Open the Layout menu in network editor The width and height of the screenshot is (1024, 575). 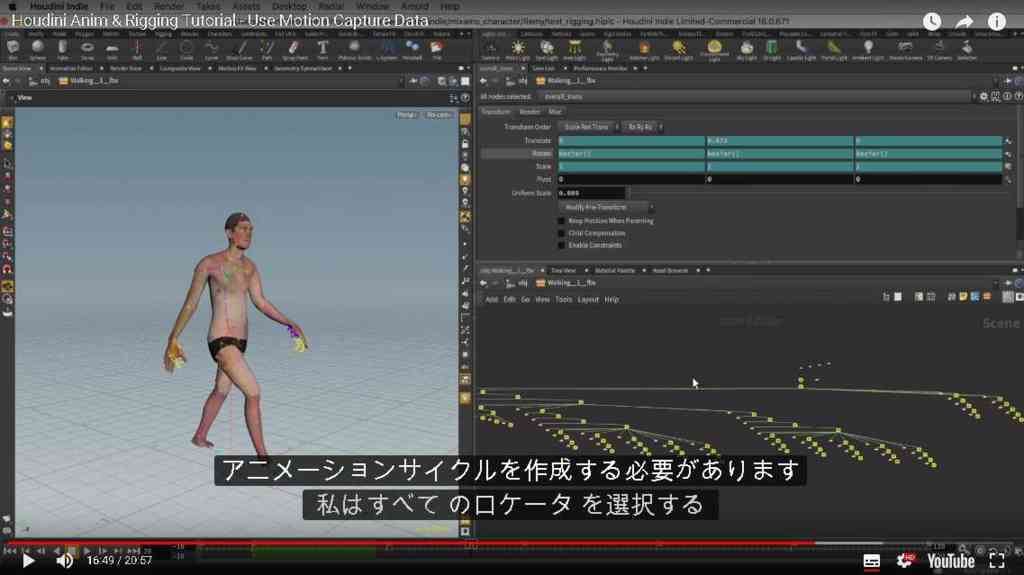tap(588, 299)
